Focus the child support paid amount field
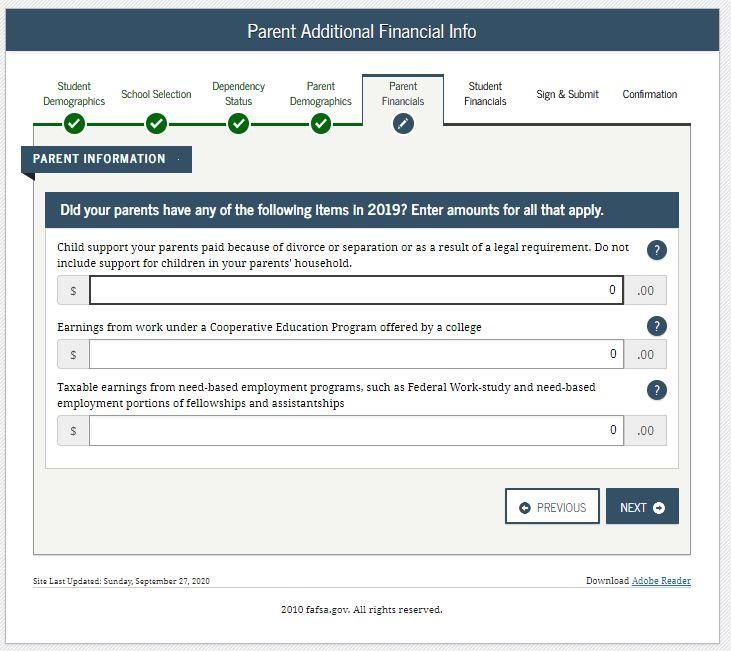The width and height of the screenshot is (731, 651). 356,290
